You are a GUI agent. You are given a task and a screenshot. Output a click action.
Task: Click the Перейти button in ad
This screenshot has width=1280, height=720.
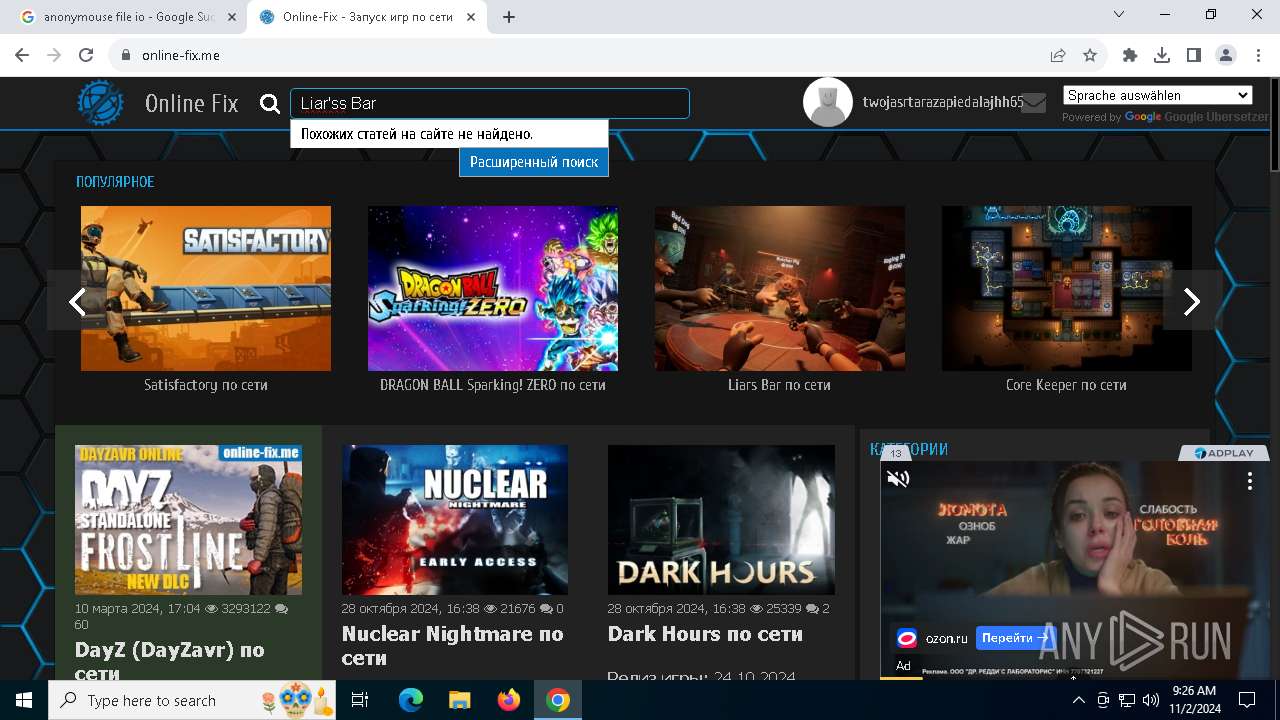click(x=1014, y=637)
